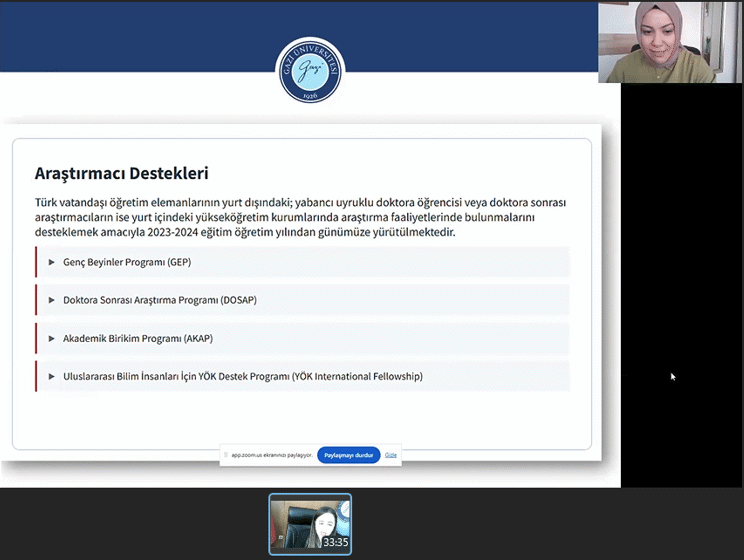Expand the DOSAP disclosure triangle
Screen dimensions: 744x560
coord(52,300)
